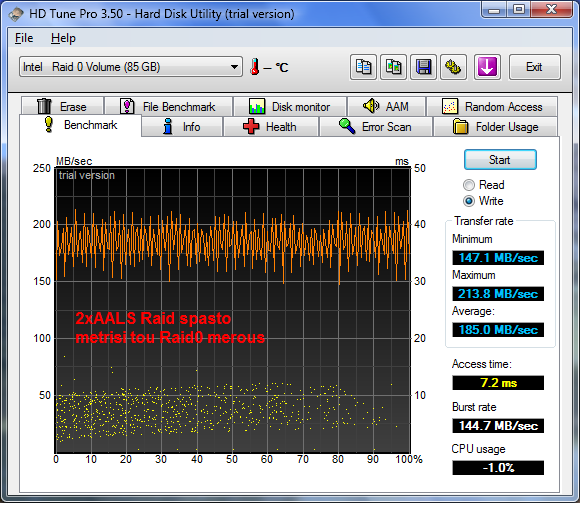This screenshot has height=505, width=581.
Task: Open the File menu
Action: [x=24, y=38]
